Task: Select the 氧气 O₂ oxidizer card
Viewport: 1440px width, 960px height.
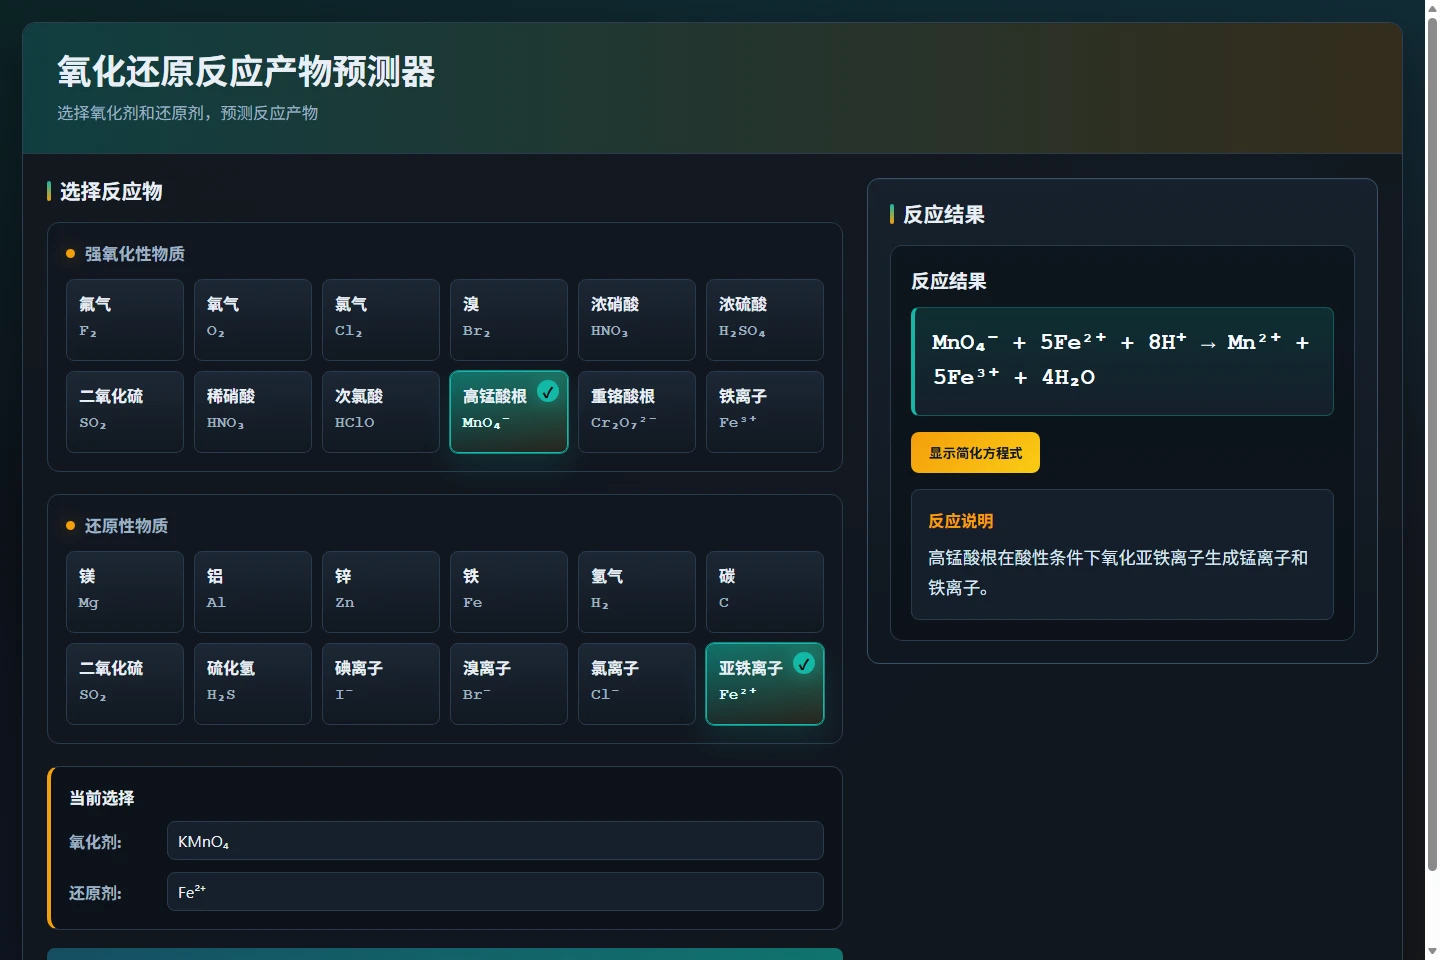Action: coord(253,320)
